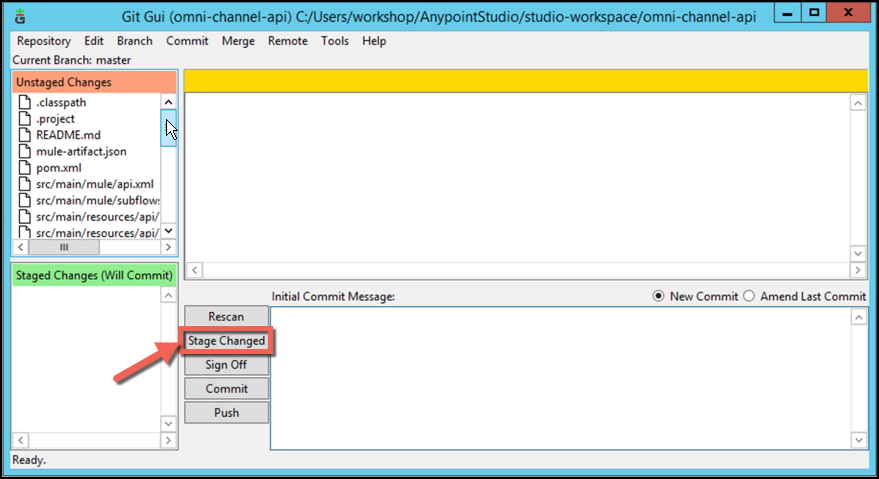879x479 pixels.
Task: Click the up arrow of the staged list scrollbar
Action: click(x=168, y=295)
